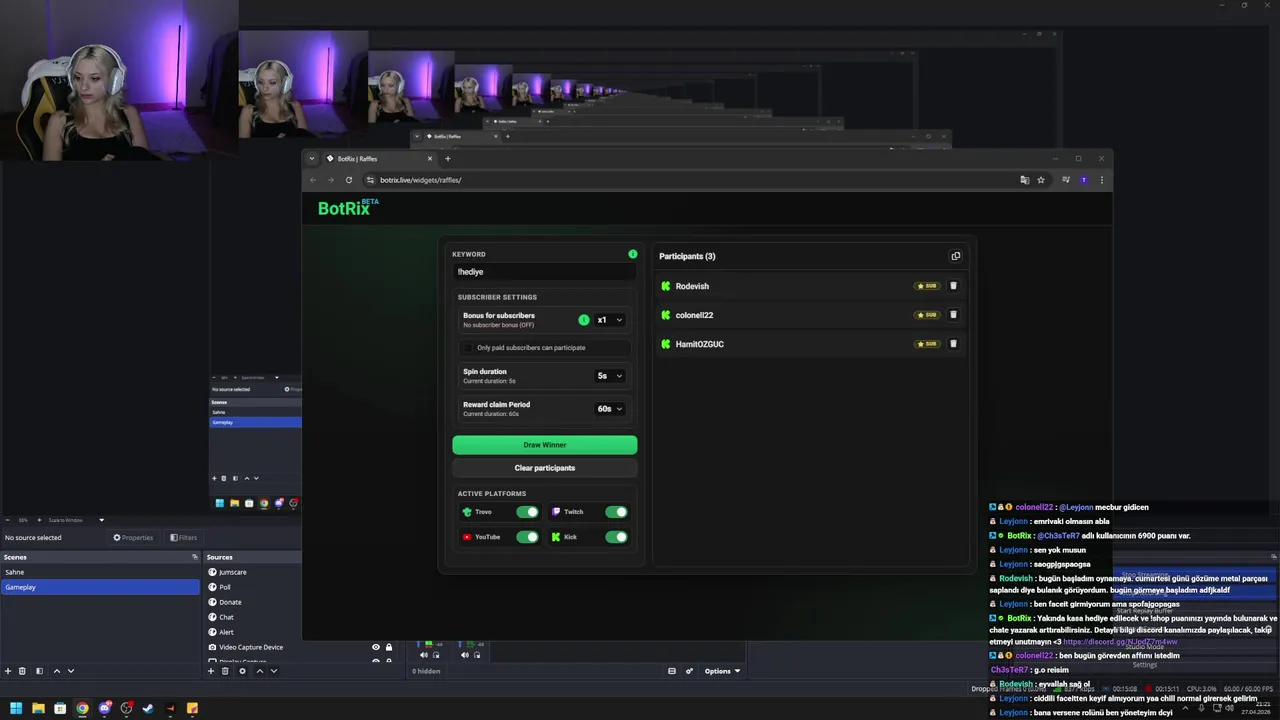Viewport: 1280px width, 720px height.
Task: Move the source down in the Sources panel
Action: [x=274, y=671]
